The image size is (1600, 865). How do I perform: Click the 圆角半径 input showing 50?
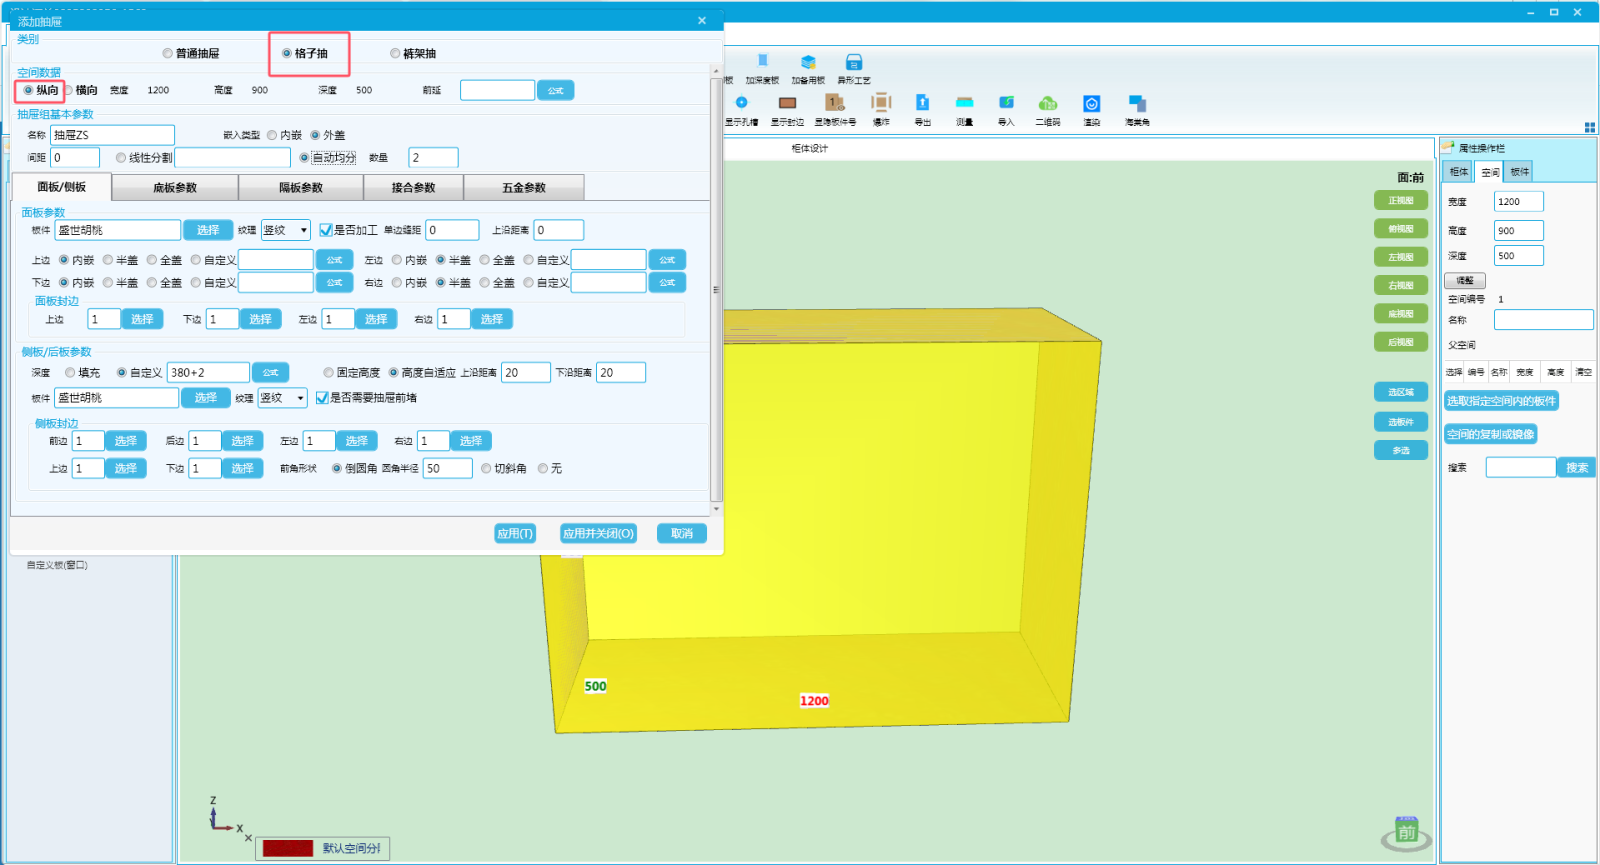tap(447, 468)
